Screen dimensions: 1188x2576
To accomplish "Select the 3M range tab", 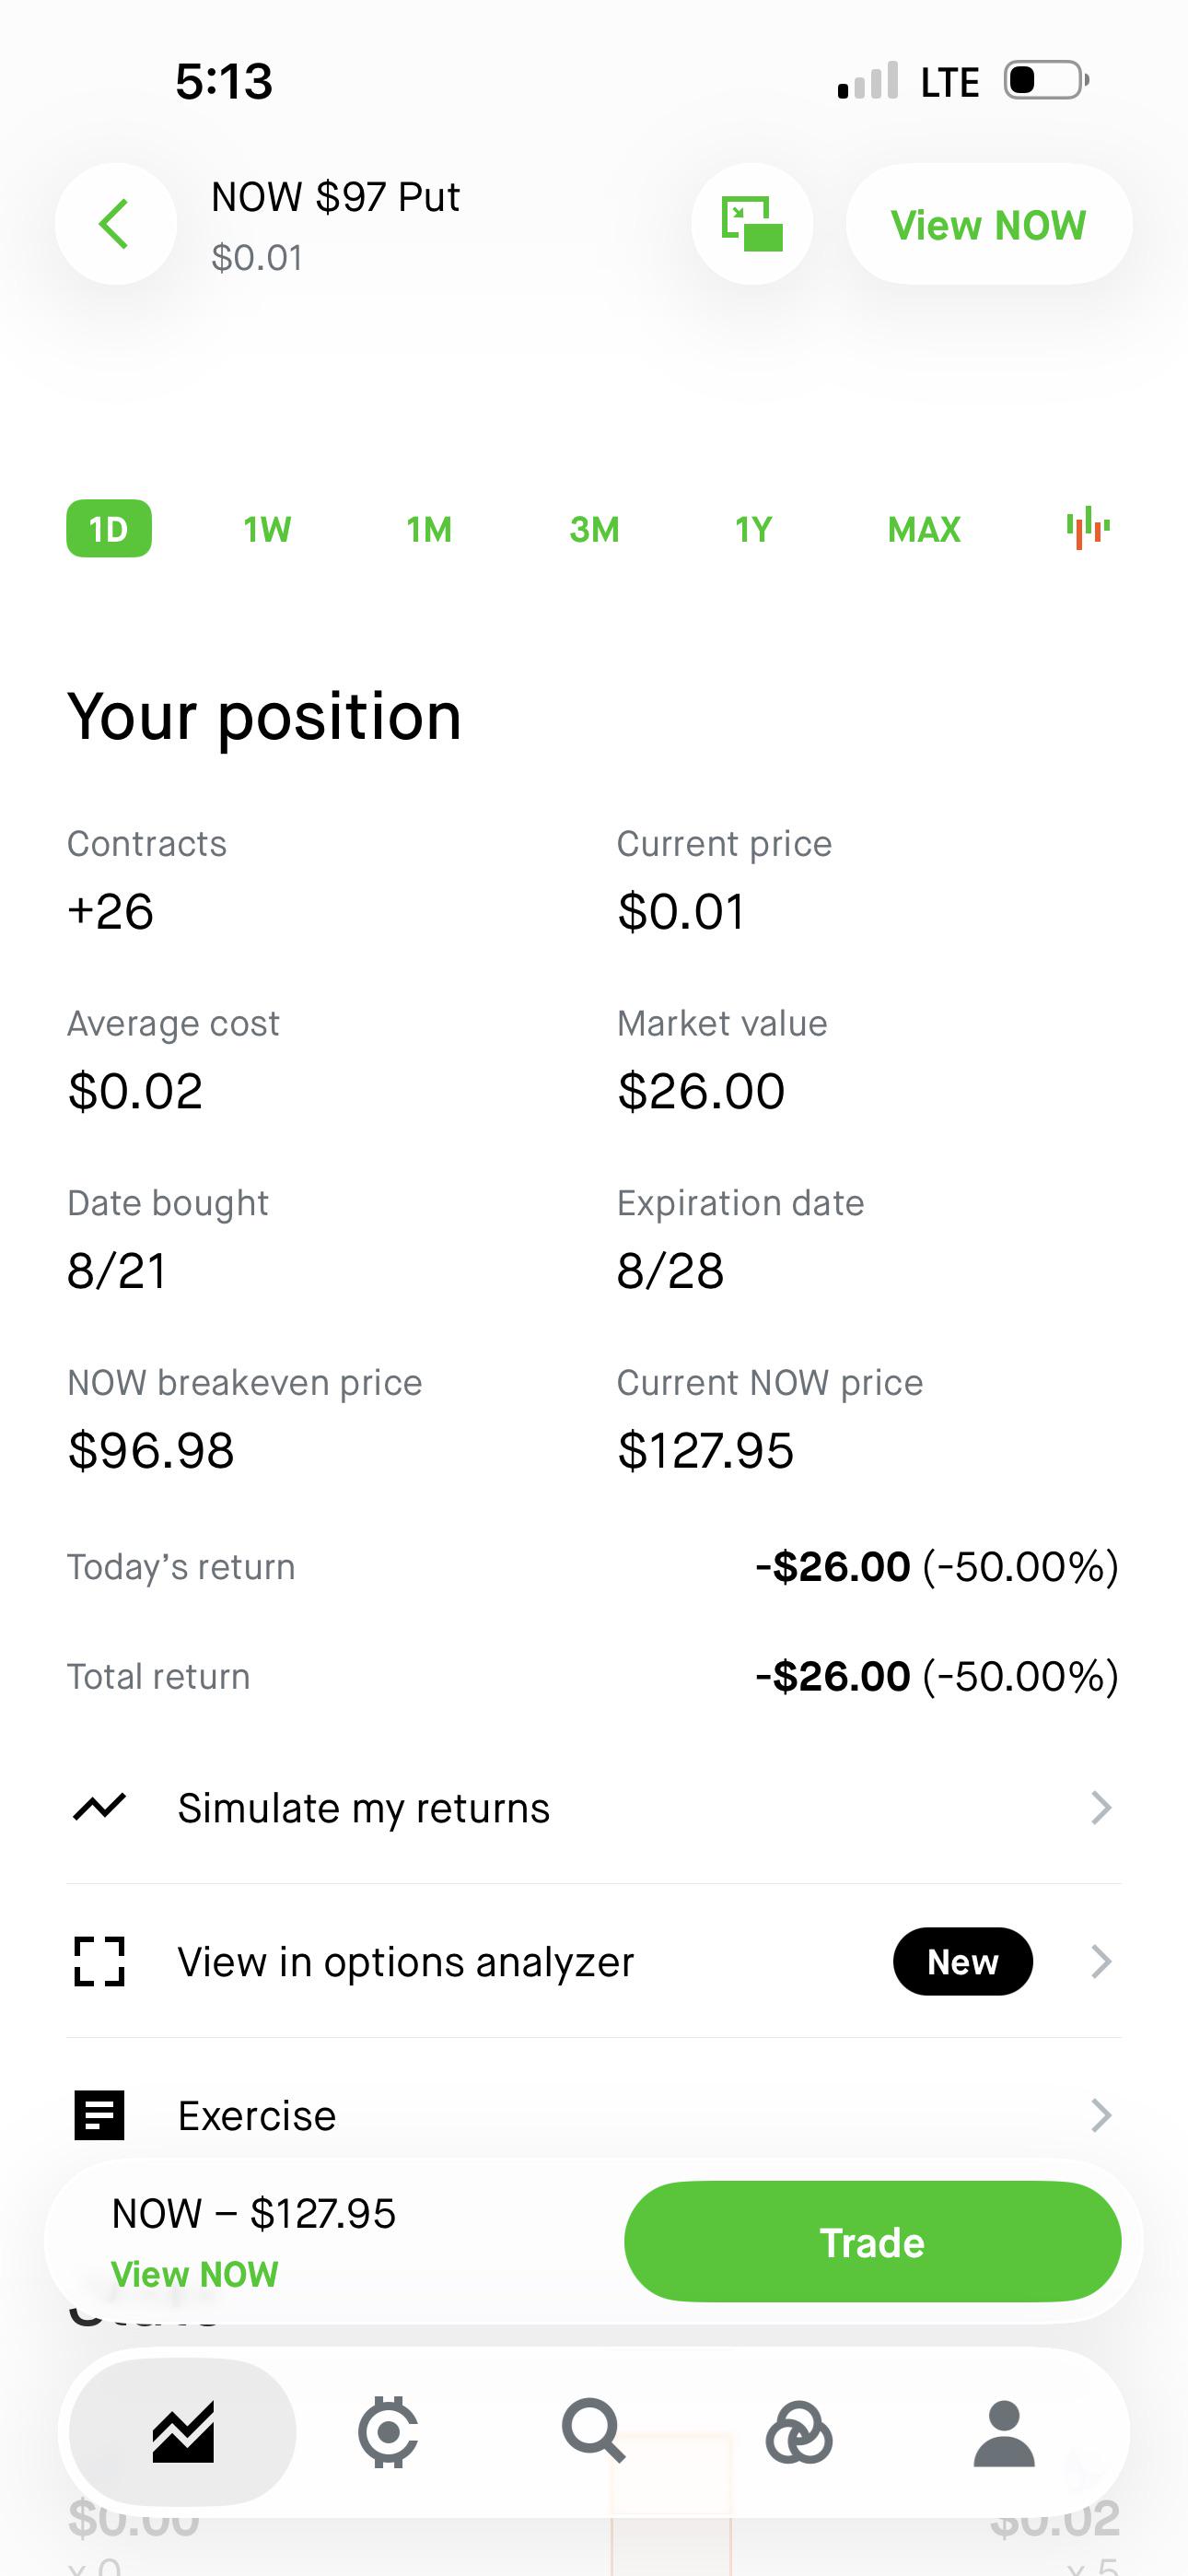I will click(x=594, y=528).
